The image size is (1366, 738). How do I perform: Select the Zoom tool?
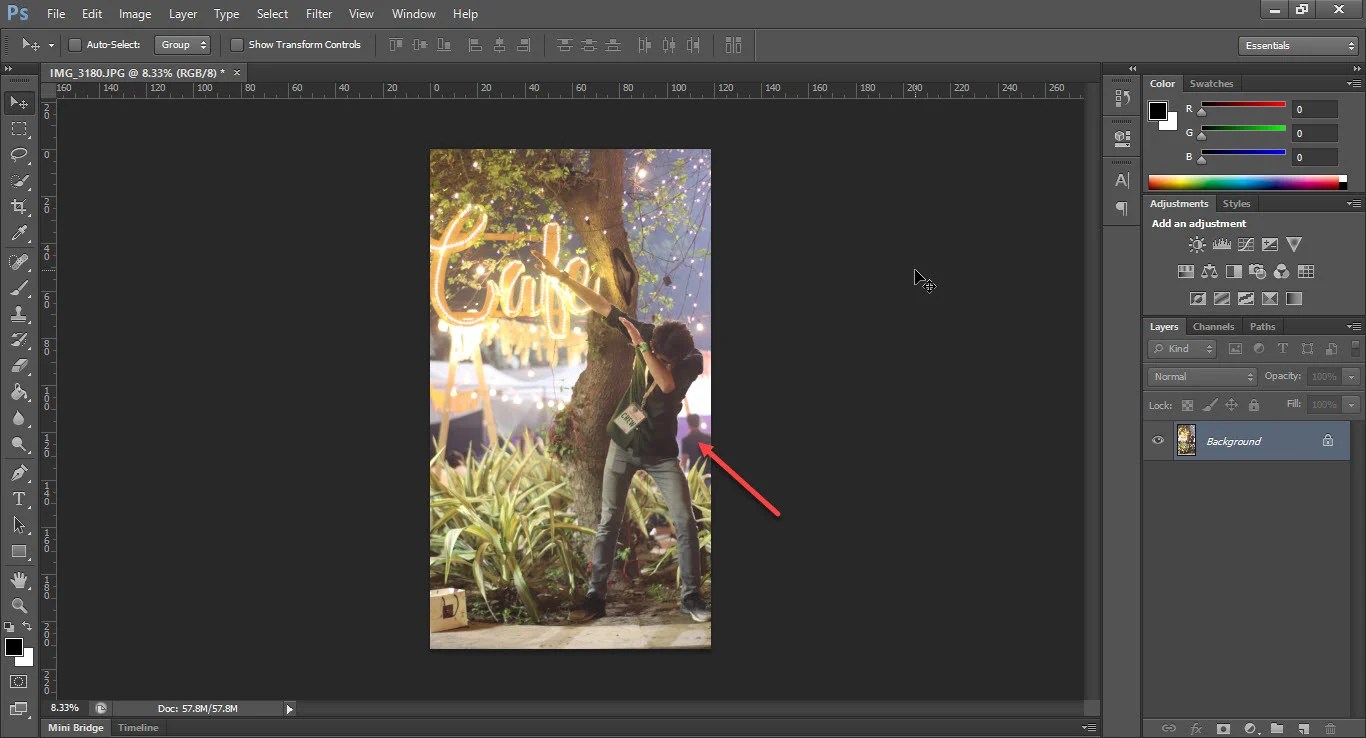click(20, 606)
